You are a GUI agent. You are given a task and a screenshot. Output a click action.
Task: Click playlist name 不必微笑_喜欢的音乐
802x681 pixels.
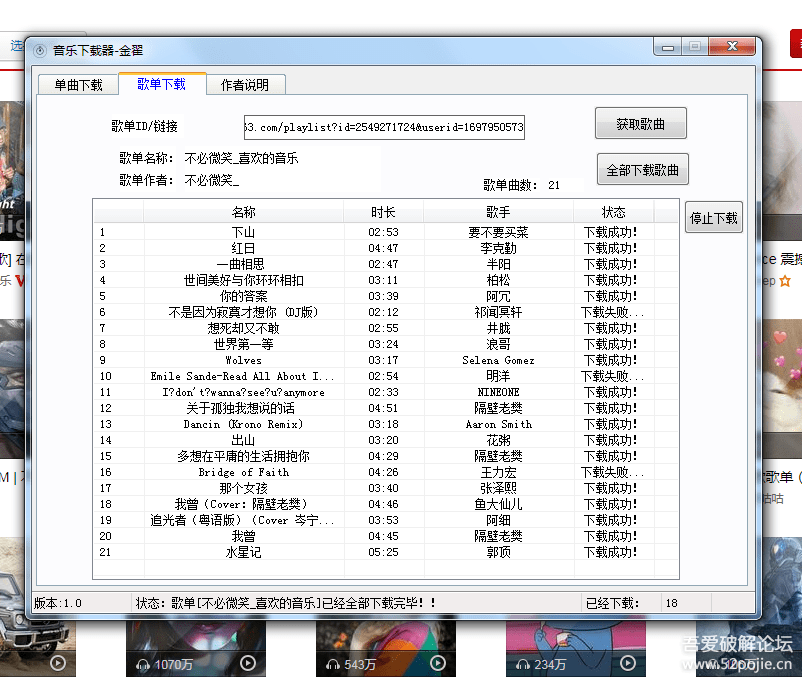coord(241,159)
